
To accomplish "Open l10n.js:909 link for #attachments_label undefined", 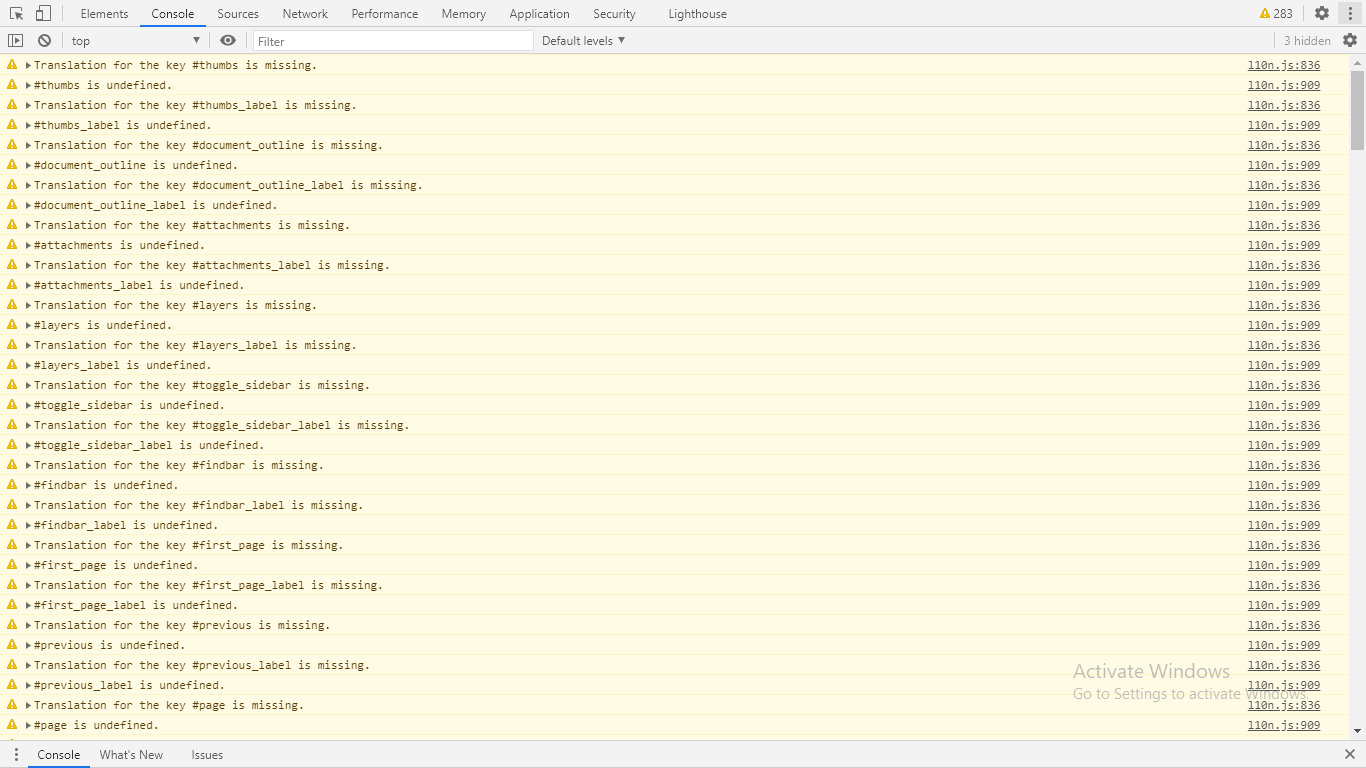I will 1284,285.
